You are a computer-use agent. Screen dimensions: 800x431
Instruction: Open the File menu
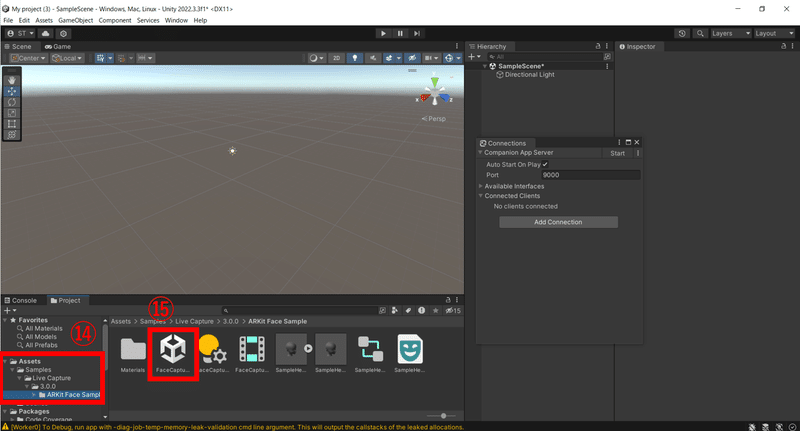click(x=8, y=20)
